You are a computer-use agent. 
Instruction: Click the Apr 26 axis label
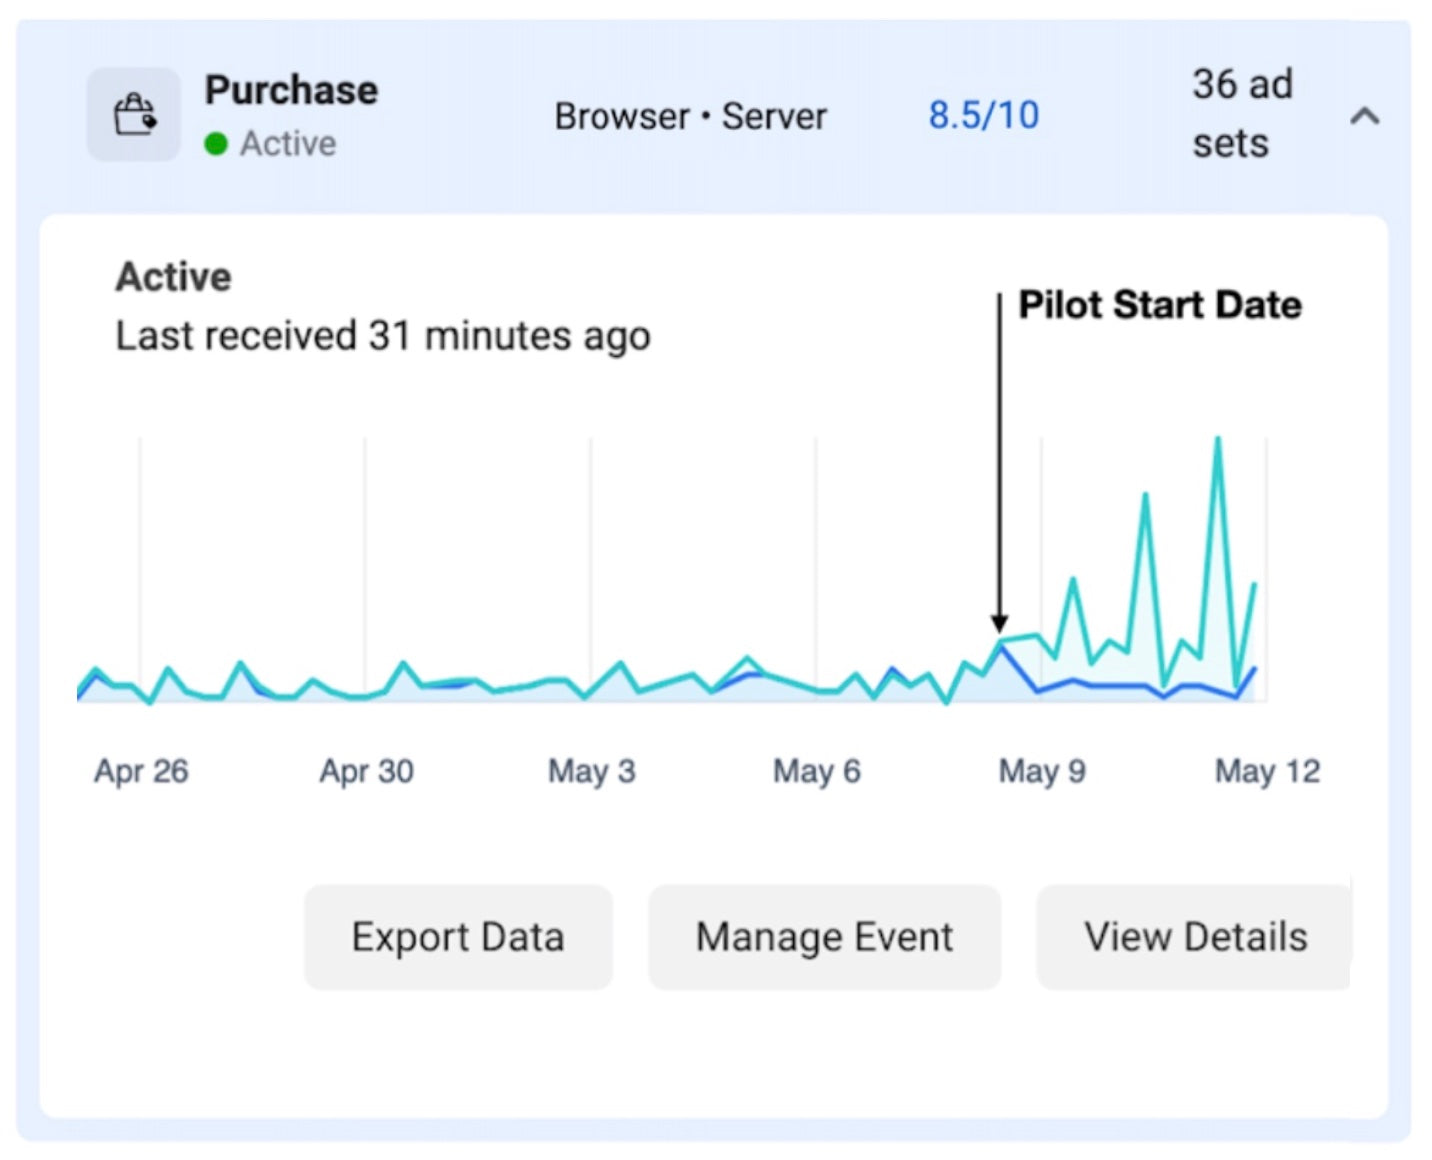click(x=141, y=771)
